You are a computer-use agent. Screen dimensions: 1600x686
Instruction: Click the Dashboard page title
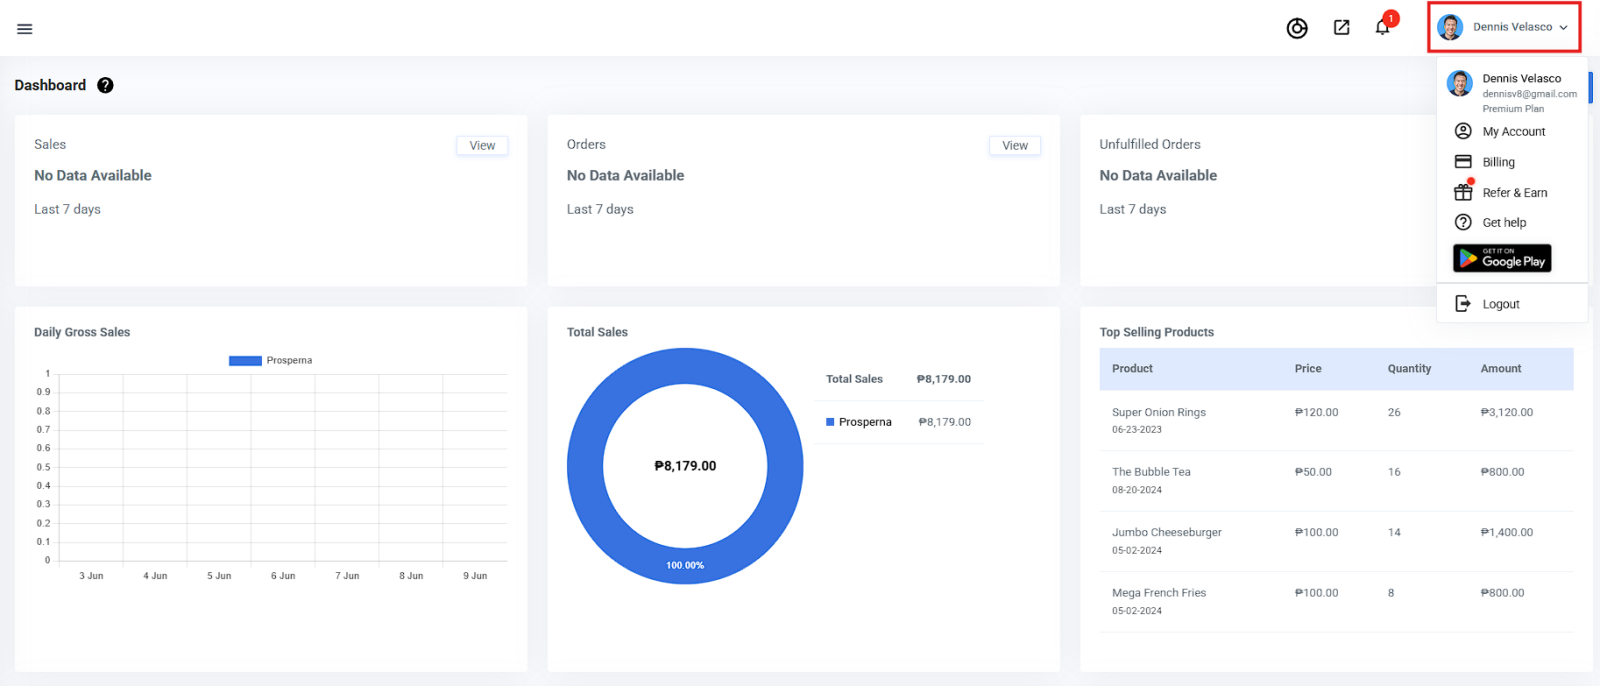click(x=50, y=85)
